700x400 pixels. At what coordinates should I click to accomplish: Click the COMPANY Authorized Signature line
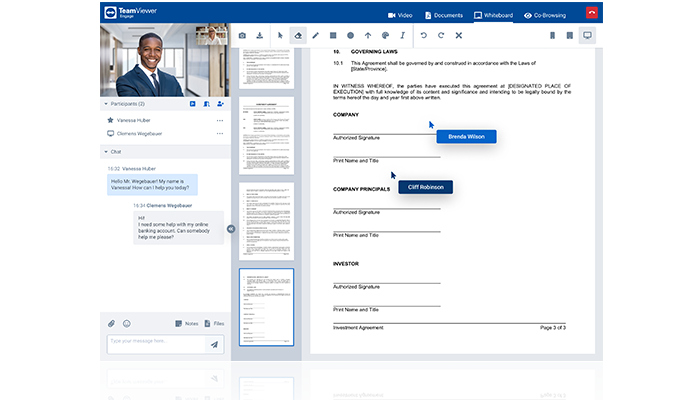pos(387,135)
